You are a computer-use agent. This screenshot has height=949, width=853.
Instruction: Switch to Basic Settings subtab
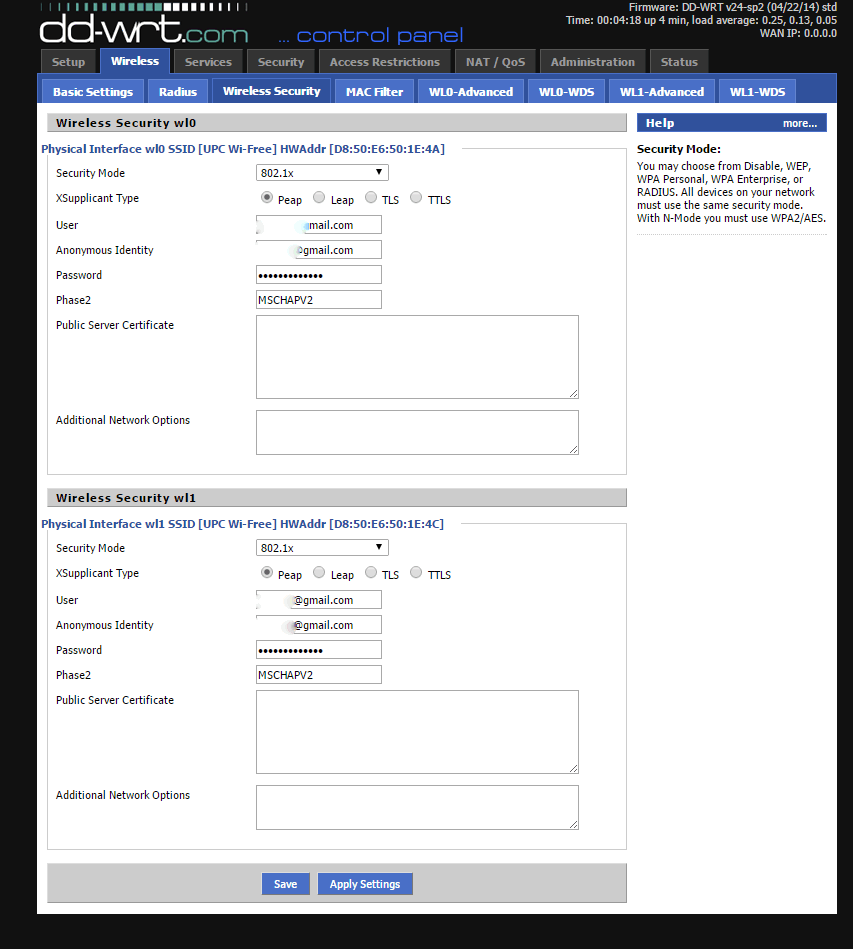pos(93,92)
